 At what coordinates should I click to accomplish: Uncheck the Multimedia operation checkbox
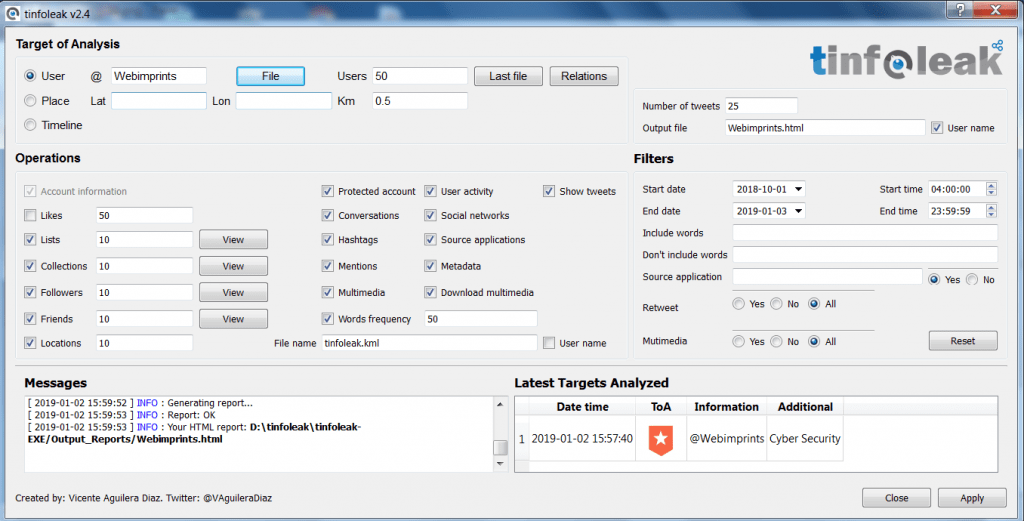(x=328, y=292)
